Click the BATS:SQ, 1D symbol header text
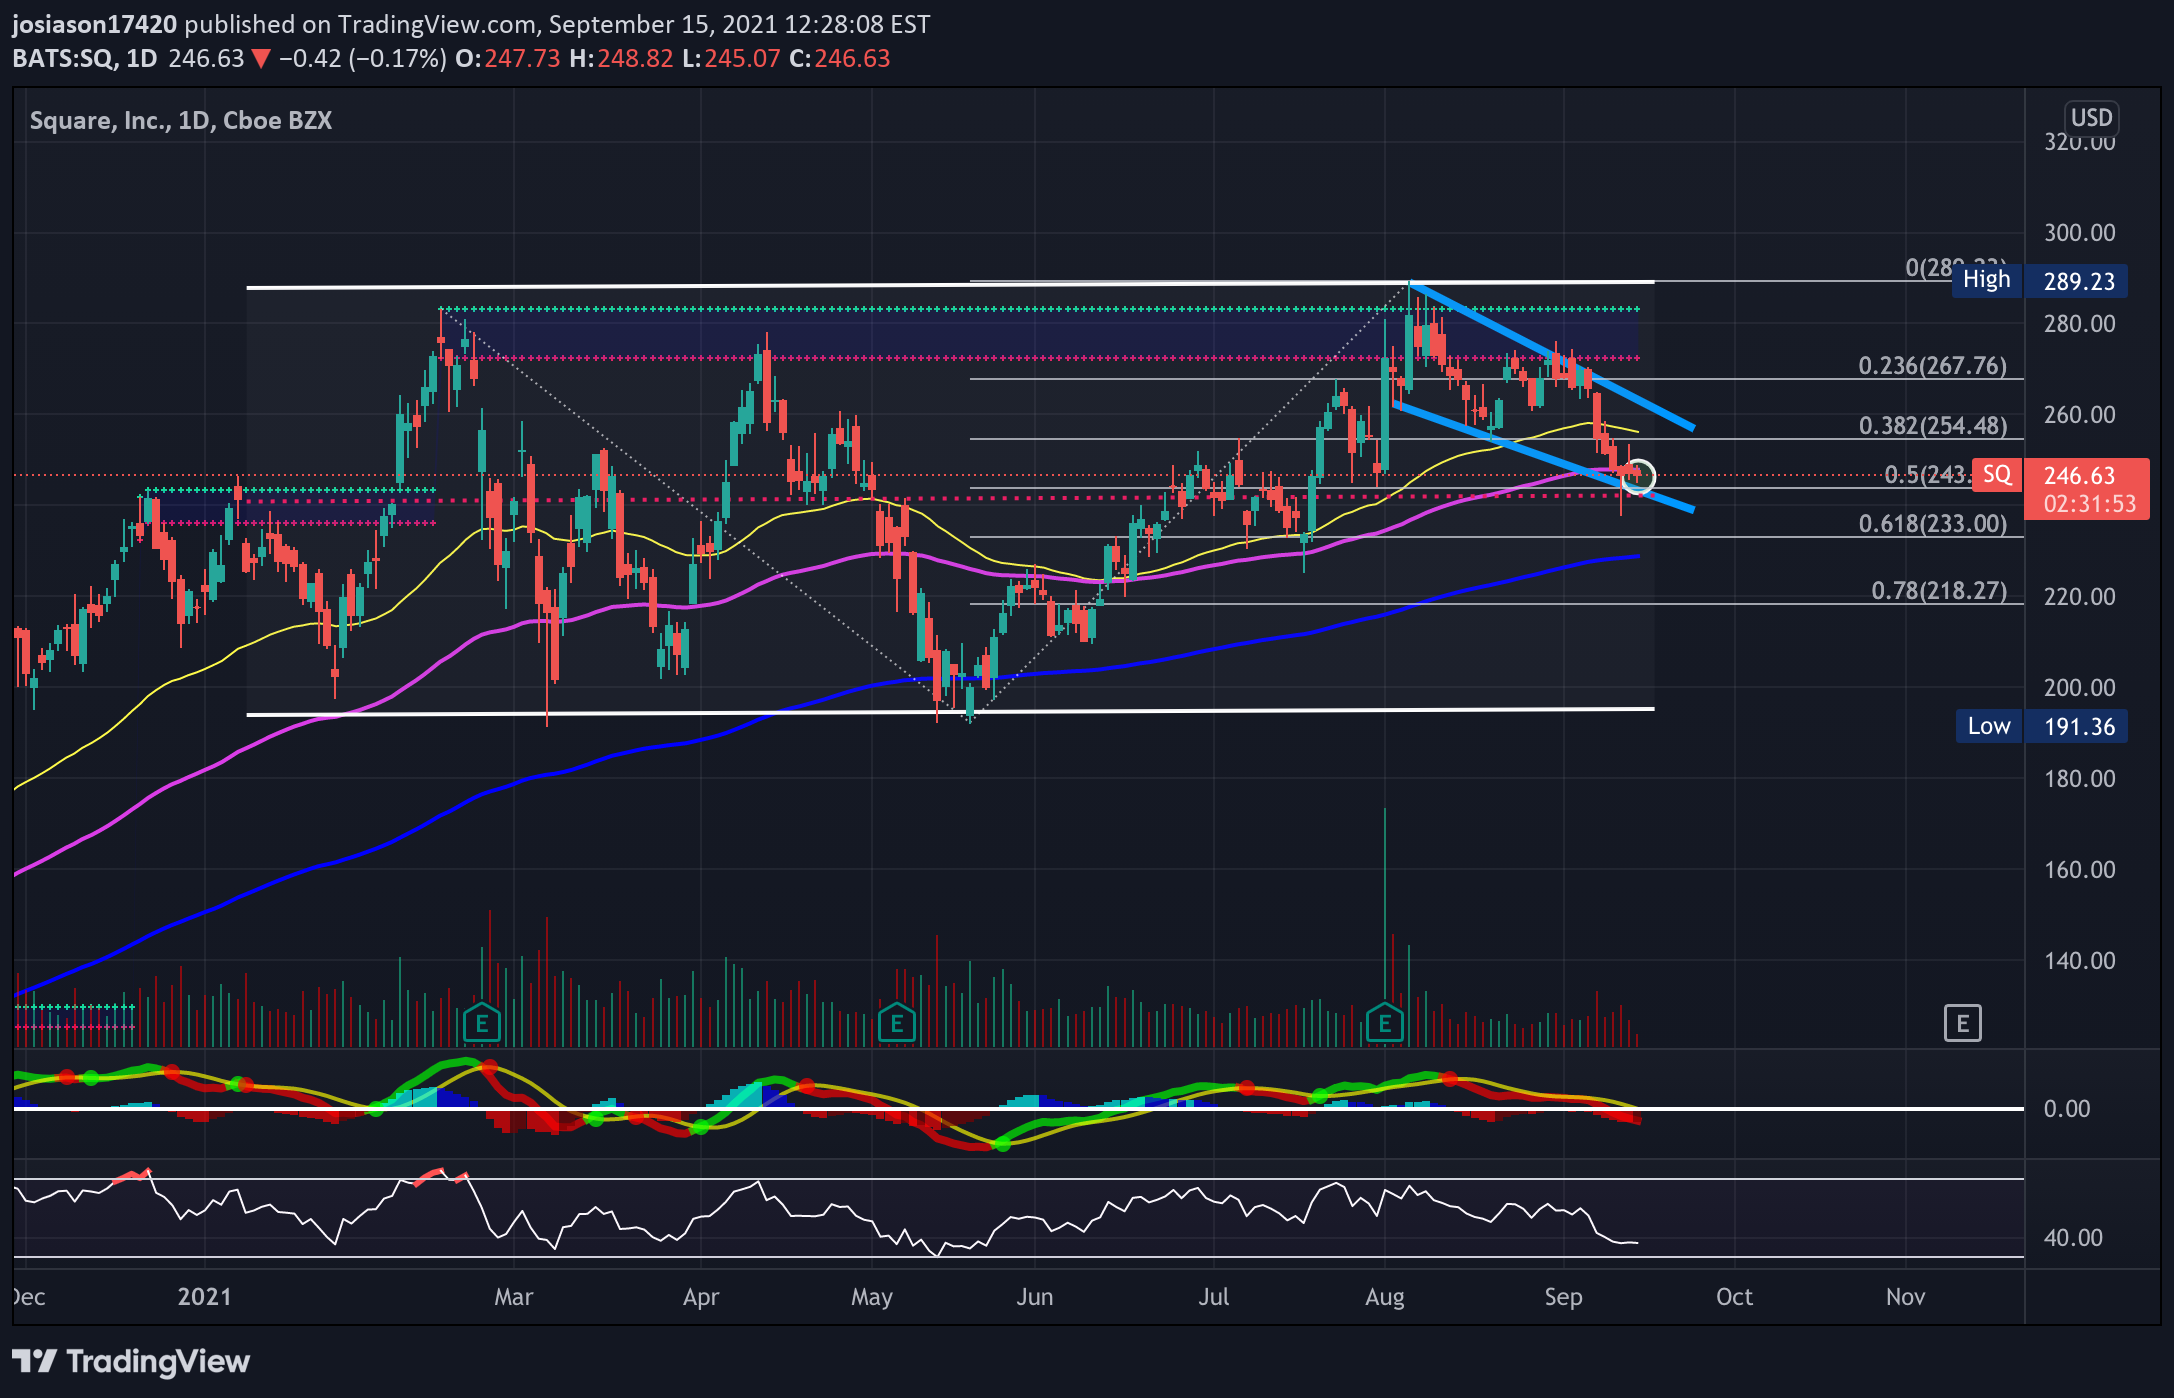Screen dimensions: 2174x1398 pyautogui.click(x=85, y=58)
